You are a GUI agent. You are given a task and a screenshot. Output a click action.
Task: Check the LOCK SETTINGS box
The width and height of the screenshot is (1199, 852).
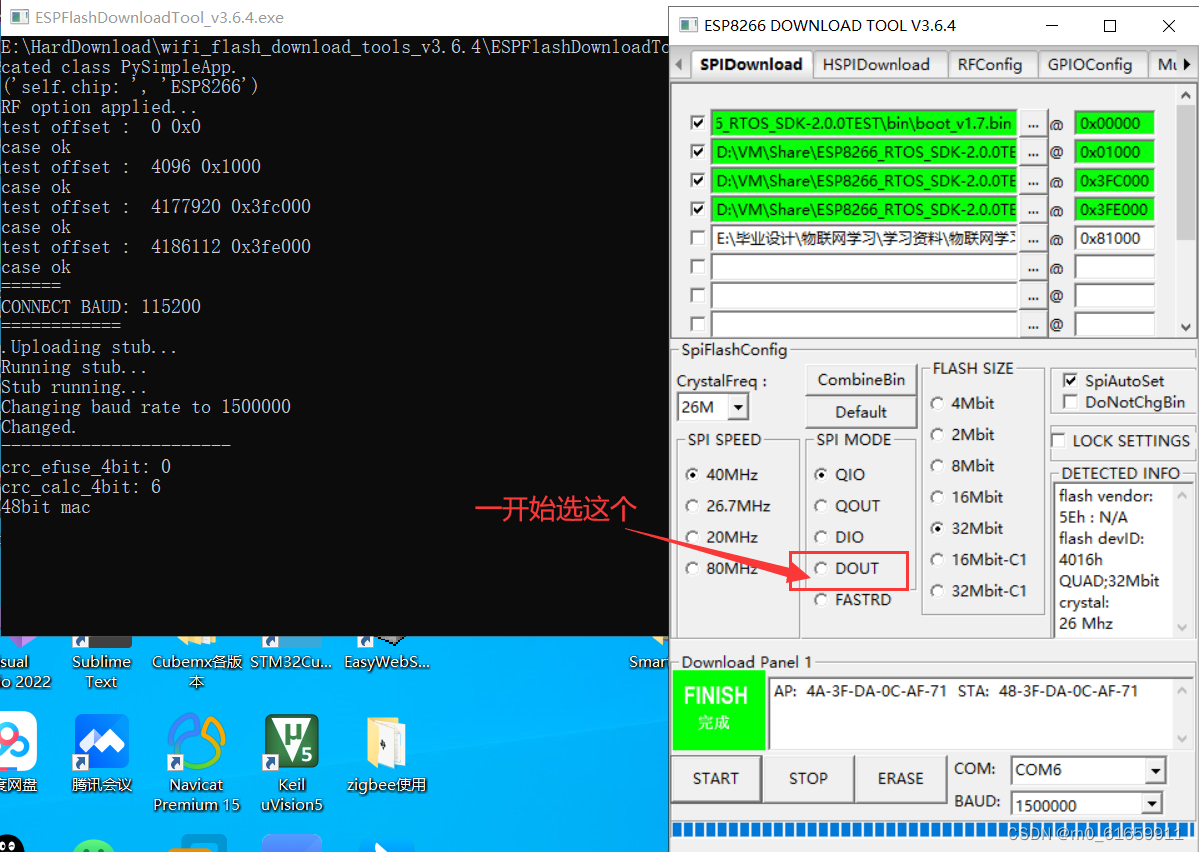(1059, 441)
